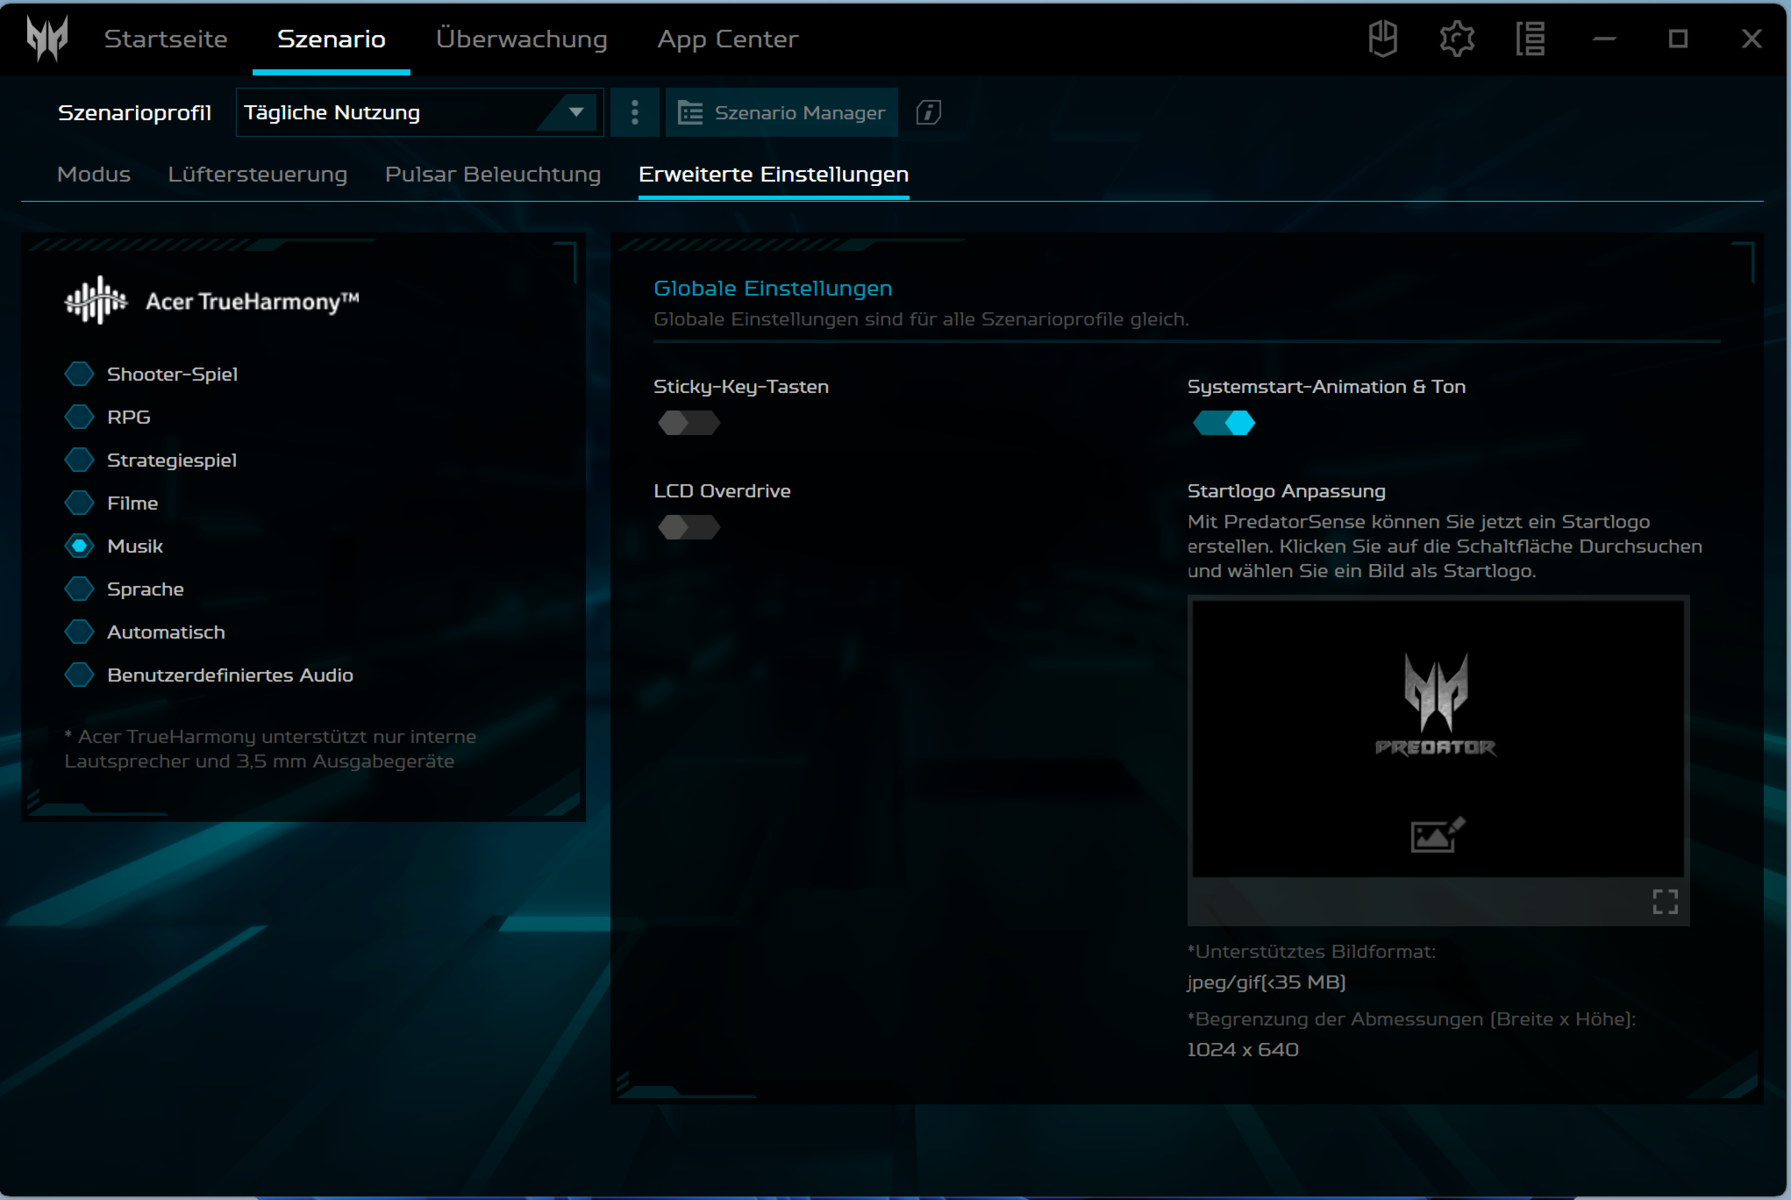Open the shield icon in title bar
Screen dimensions: 1791x1200
tap(1383, 39)
